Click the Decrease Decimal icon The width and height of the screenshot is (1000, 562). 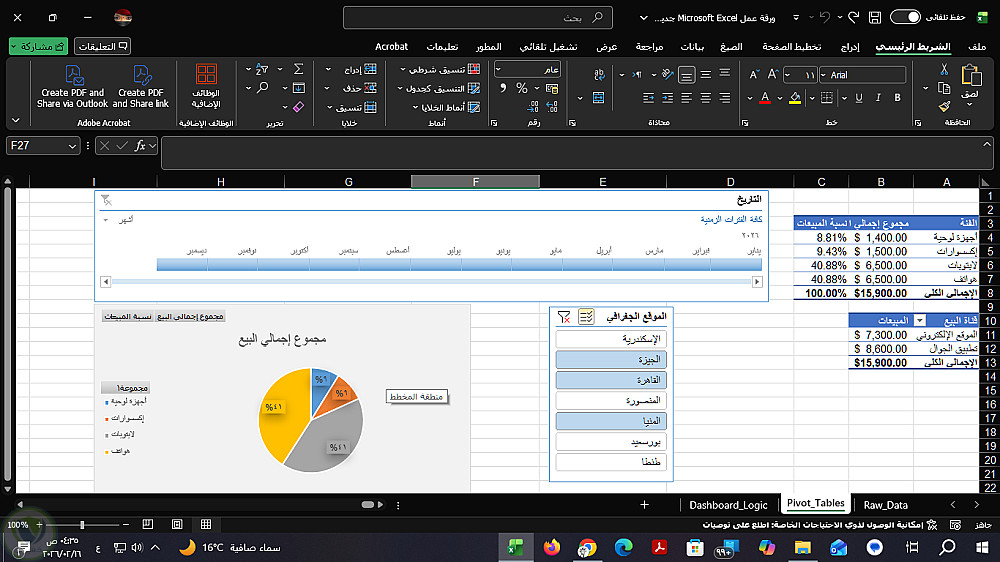click(x=533, y=107)
